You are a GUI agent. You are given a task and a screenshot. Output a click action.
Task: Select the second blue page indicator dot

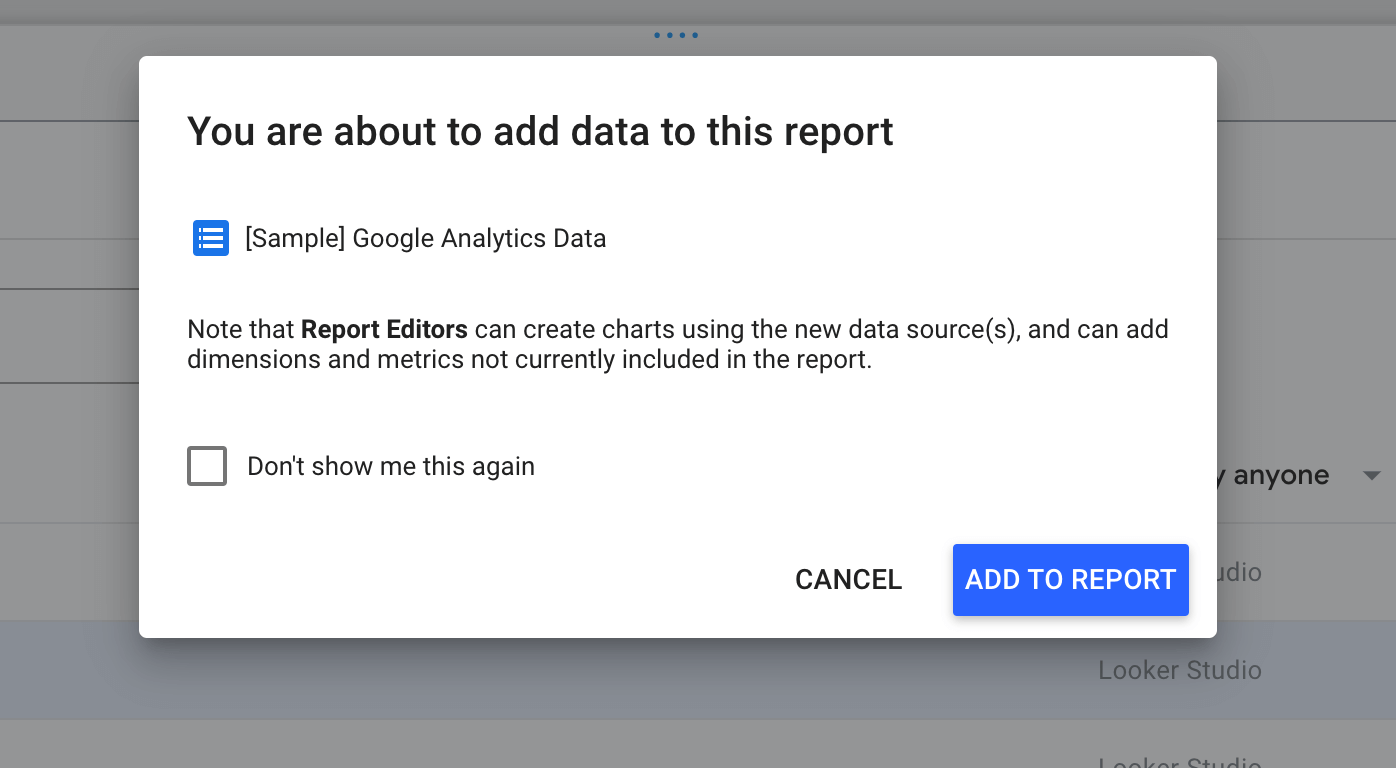click(670, 35)
